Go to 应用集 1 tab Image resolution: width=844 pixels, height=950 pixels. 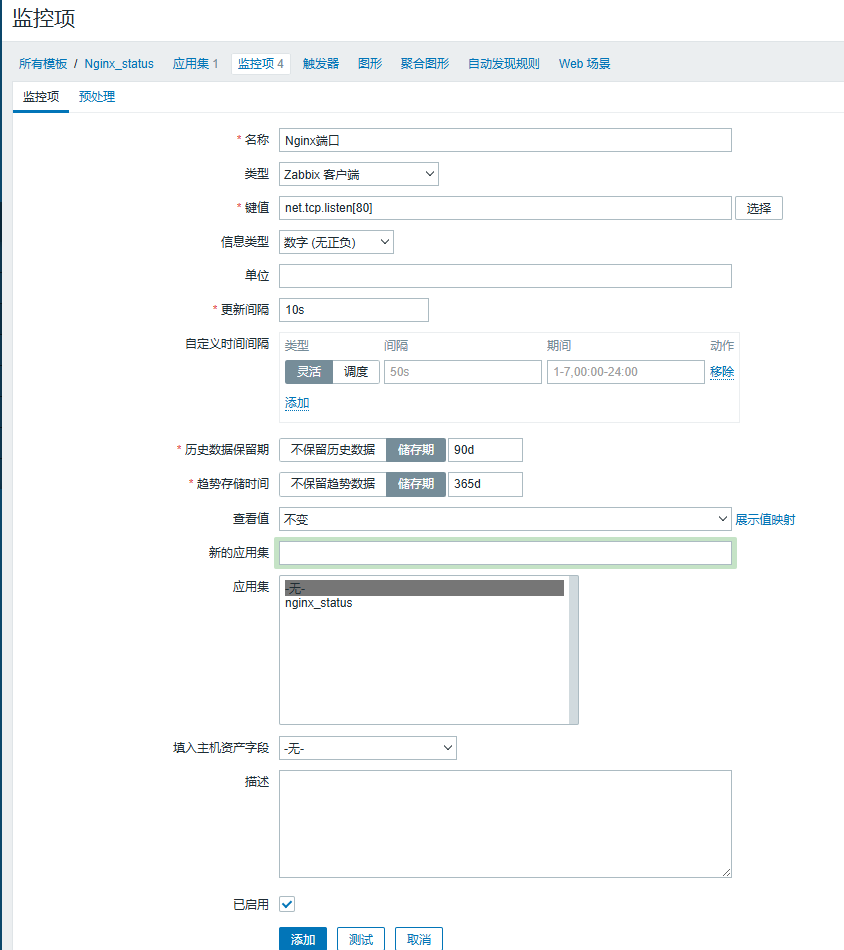[194, 64]
